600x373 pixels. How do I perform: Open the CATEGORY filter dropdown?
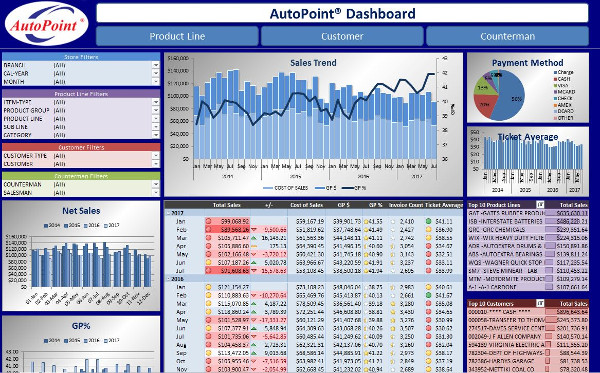coord(155,135)
